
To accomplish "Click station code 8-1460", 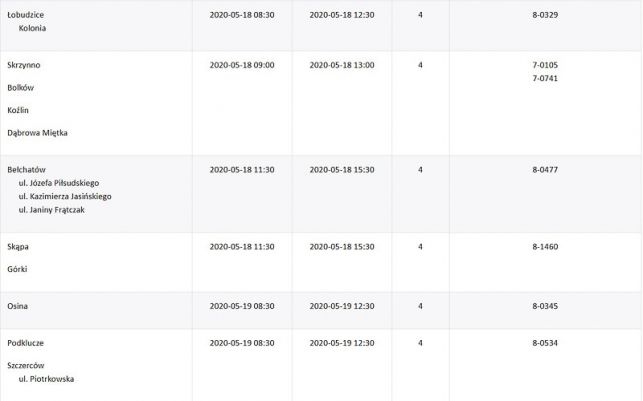I will 545,246.
